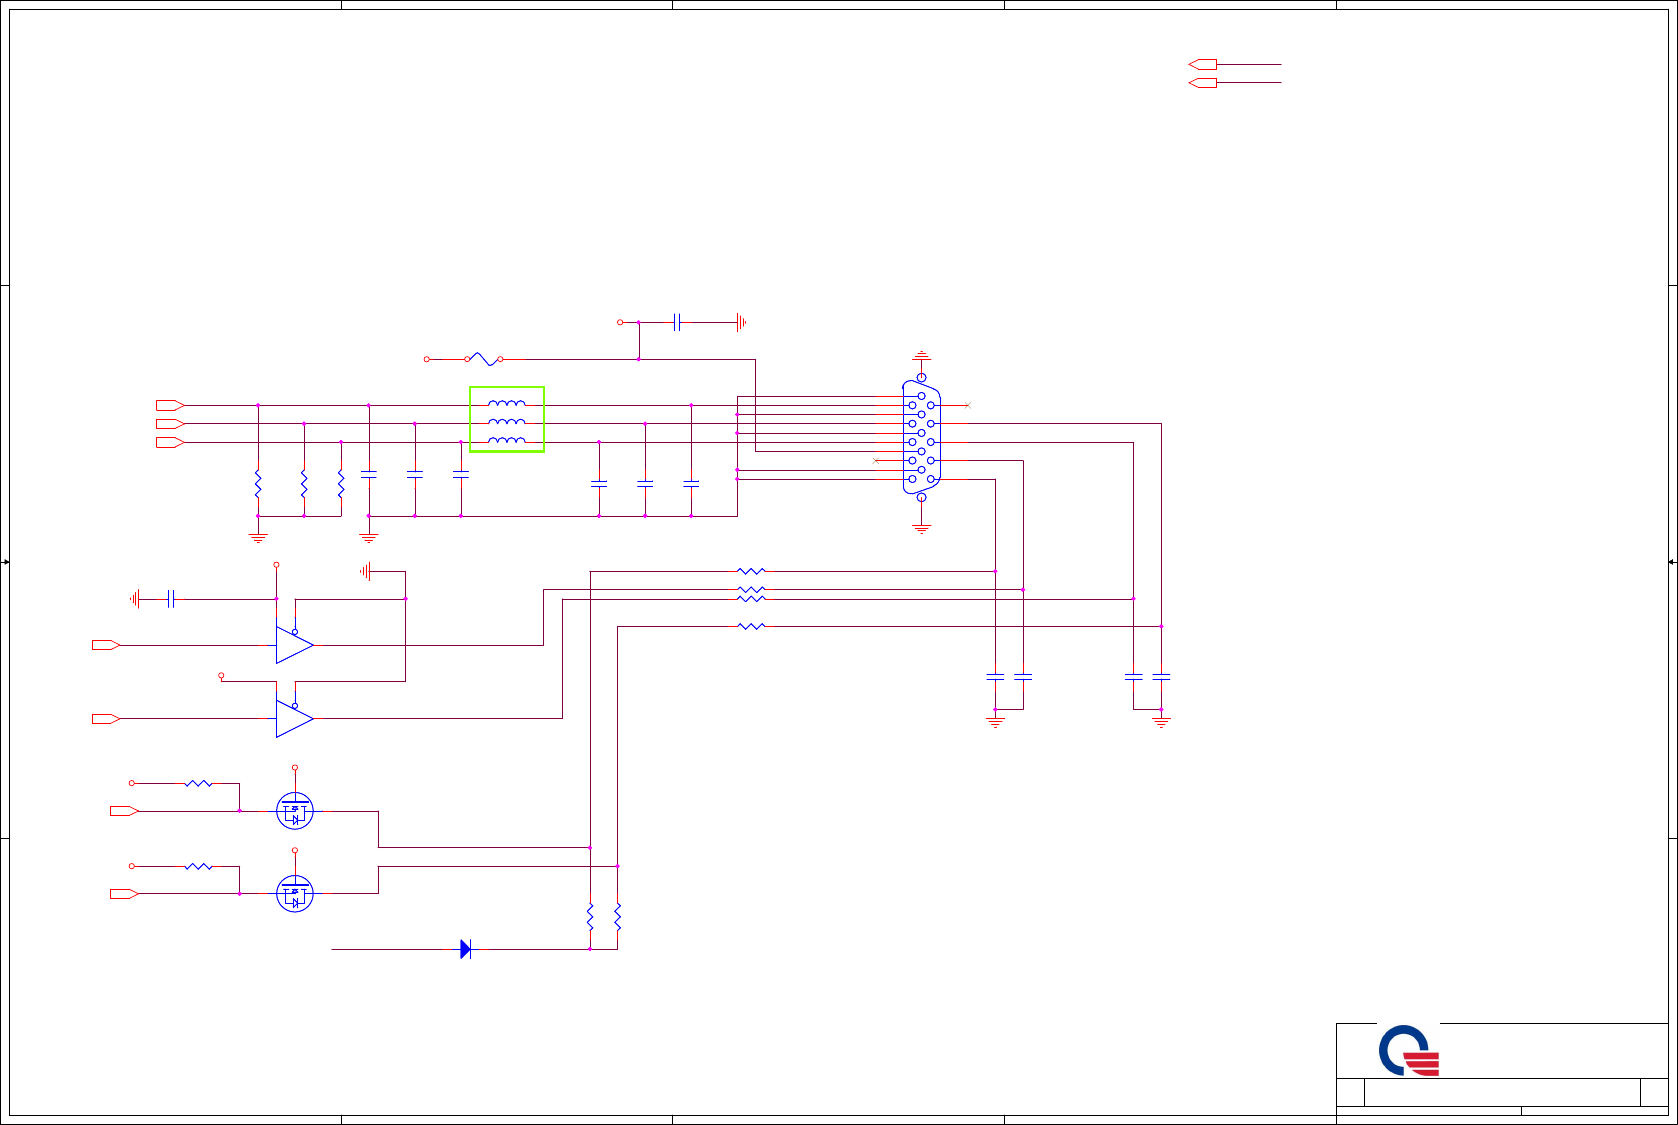The width and height of the screenshot is (1678, 1125).
Task: Select the blue diode symbol at the bottom
Action: click(465, 949)
